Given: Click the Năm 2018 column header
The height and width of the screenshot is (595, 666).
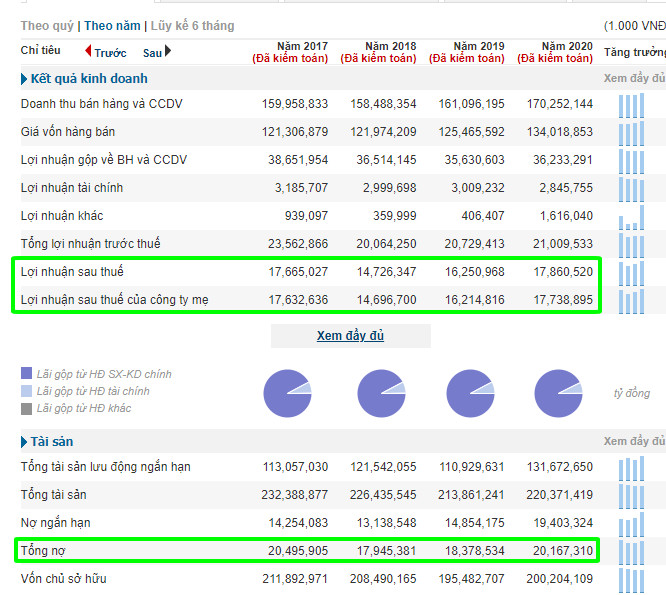Looking at the screenshot, I should 378,52.
